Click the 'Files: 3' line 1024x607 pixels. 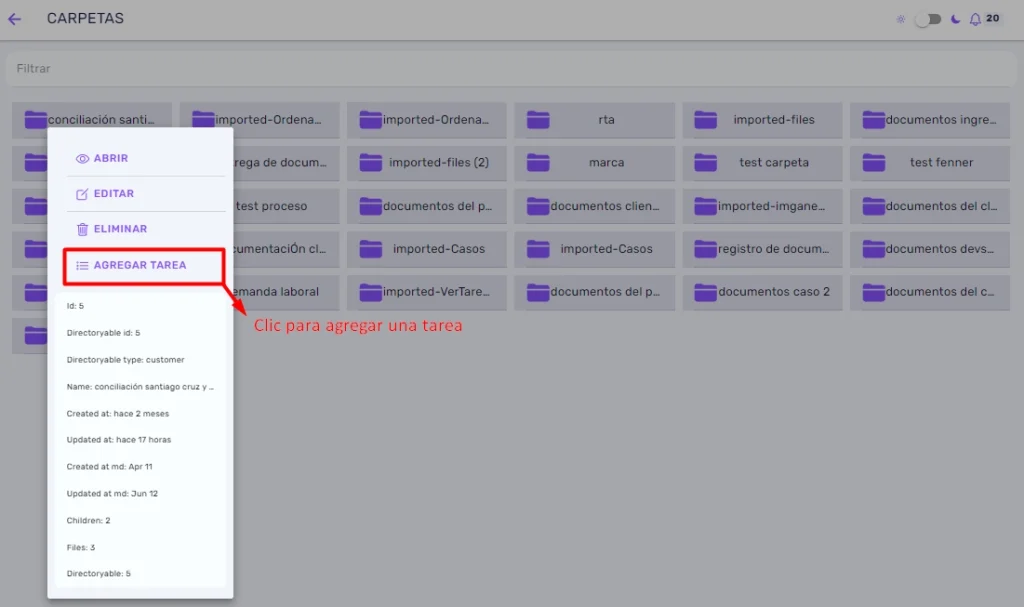80,548
